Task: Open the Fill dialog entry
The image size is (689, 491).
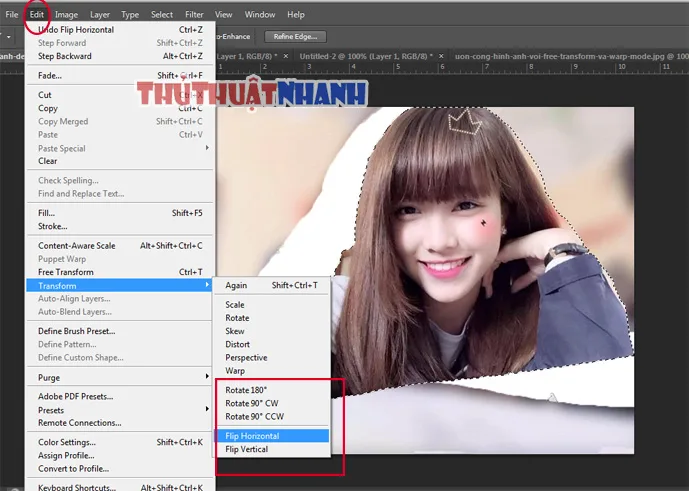Action: click(120, 213)
